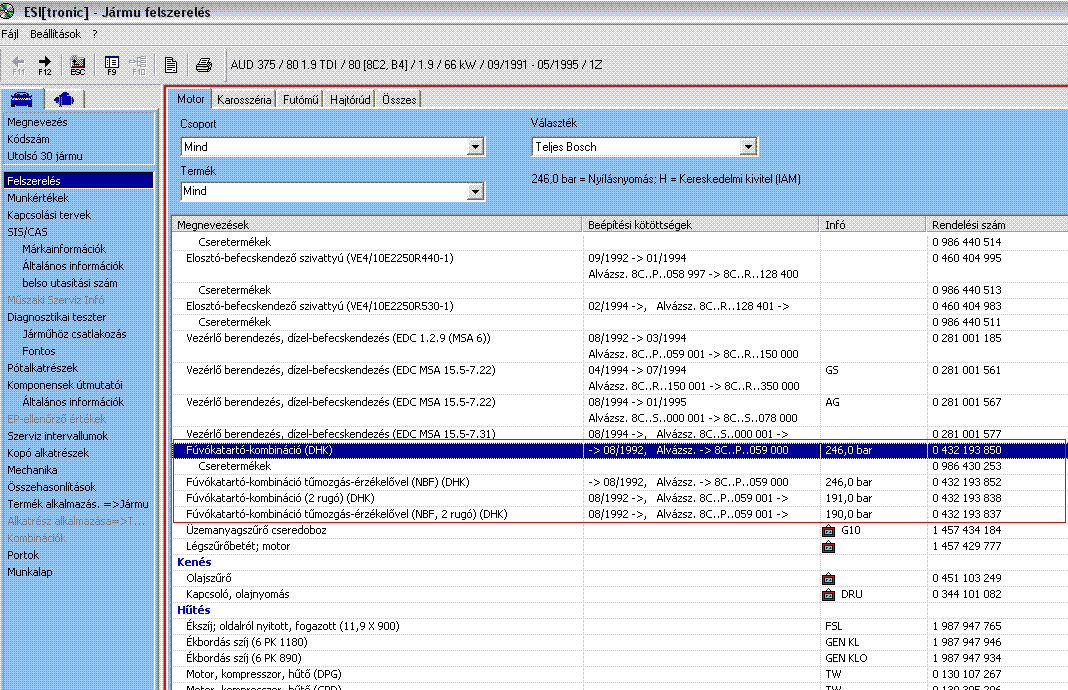Click the ESI[tronic] title bar app icon
This screenshot has width=1068, height=690.
pos(7,11)
